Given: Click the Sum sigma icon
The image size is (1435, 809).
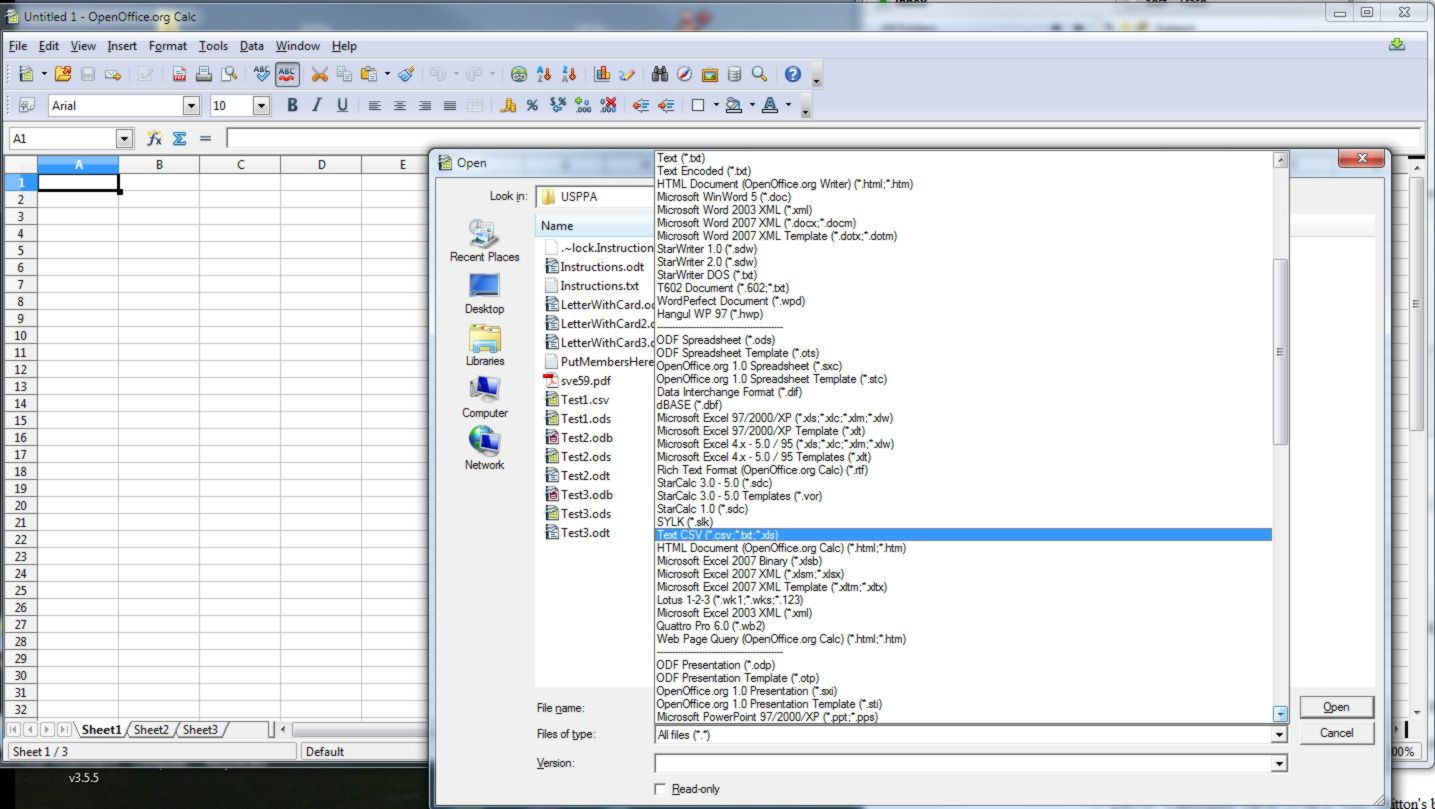Looking at the screenshot, I should pyautogui.click(x=180, y=139).
